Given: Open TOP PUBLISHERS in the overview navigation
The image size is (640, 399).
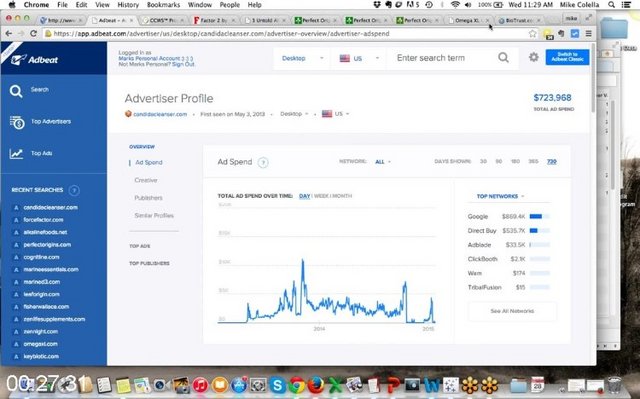Looking at the screenshot, I should point(149,264).
